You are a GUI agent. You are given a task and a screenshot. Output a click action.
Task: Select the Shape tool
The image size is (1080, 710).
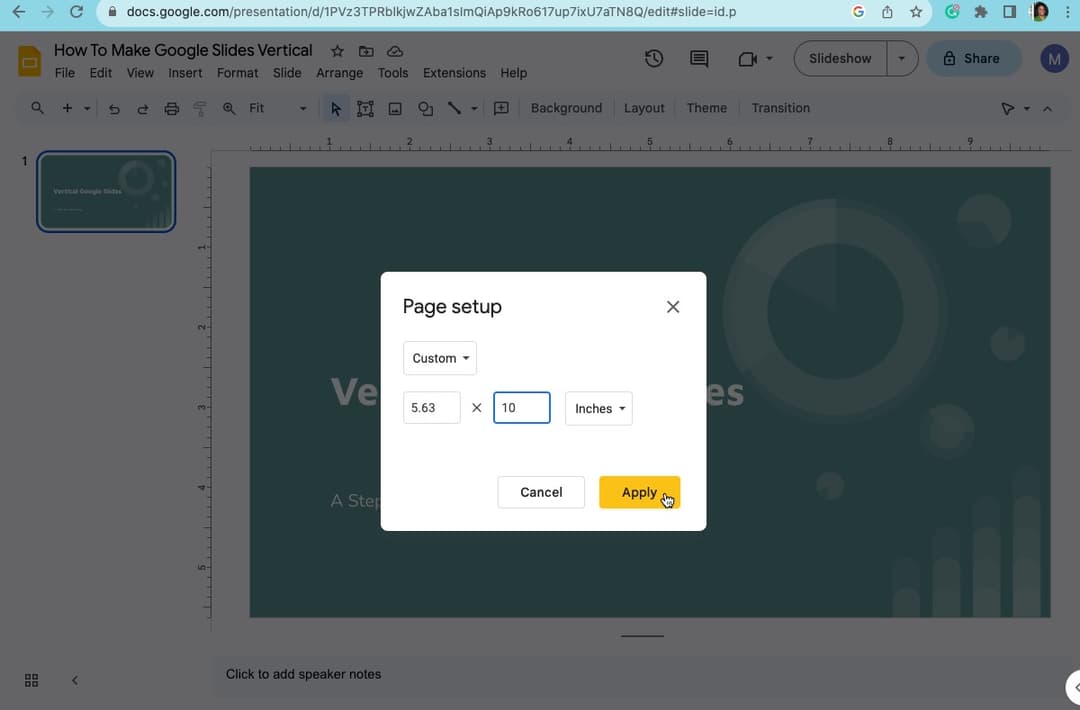(x=426, y=109)
